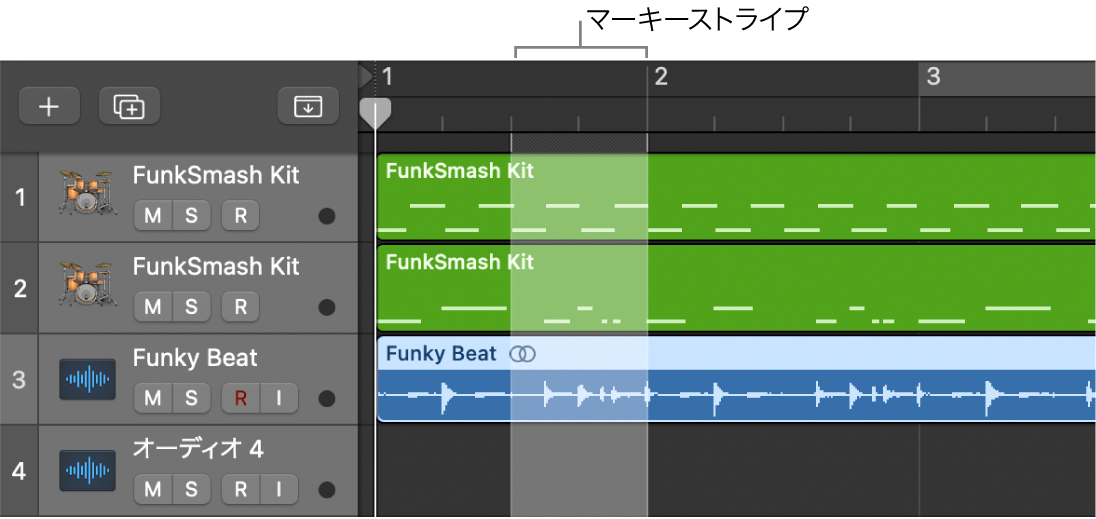Solo track 1 FunkSmash Kit

[x=191, y=216]
